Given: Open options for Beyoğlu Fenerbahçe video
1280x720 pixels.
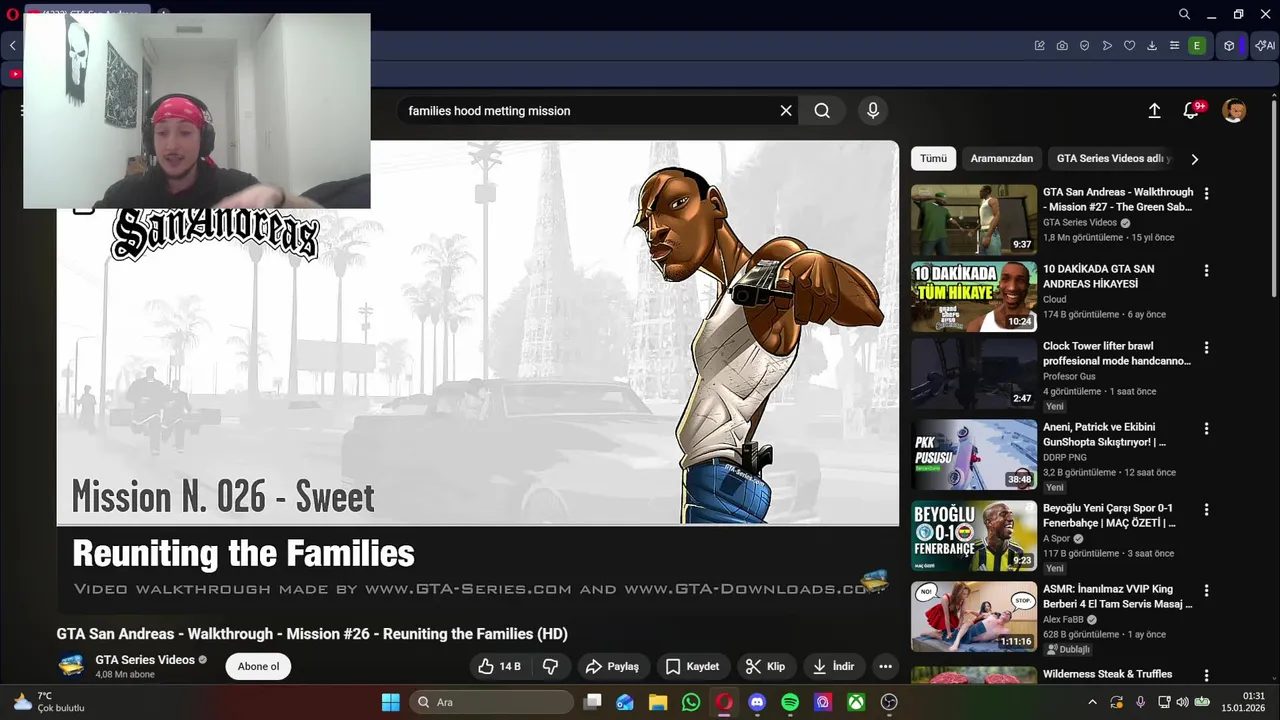Looking at the screenshot, I should coord(1206,510).
